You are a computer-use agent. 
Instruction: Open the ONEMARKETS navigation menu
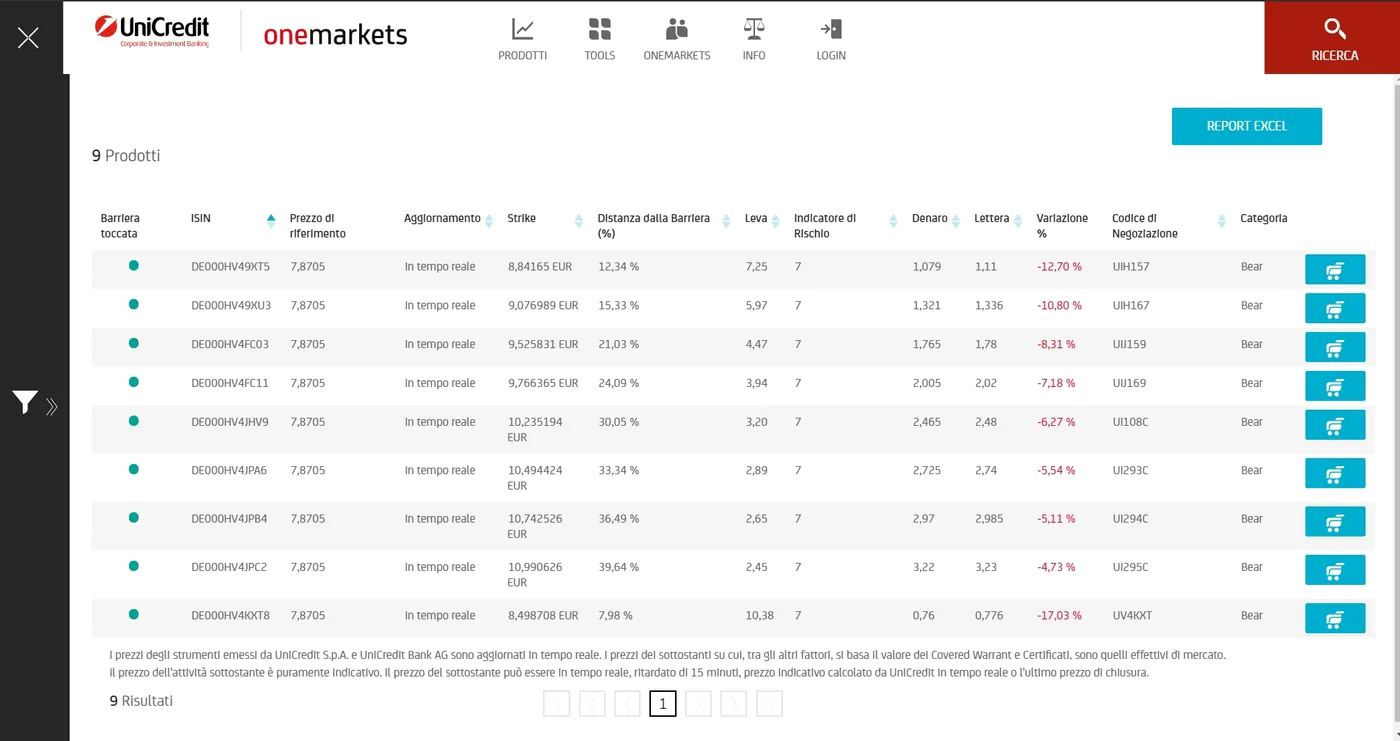tap(677, 40)
